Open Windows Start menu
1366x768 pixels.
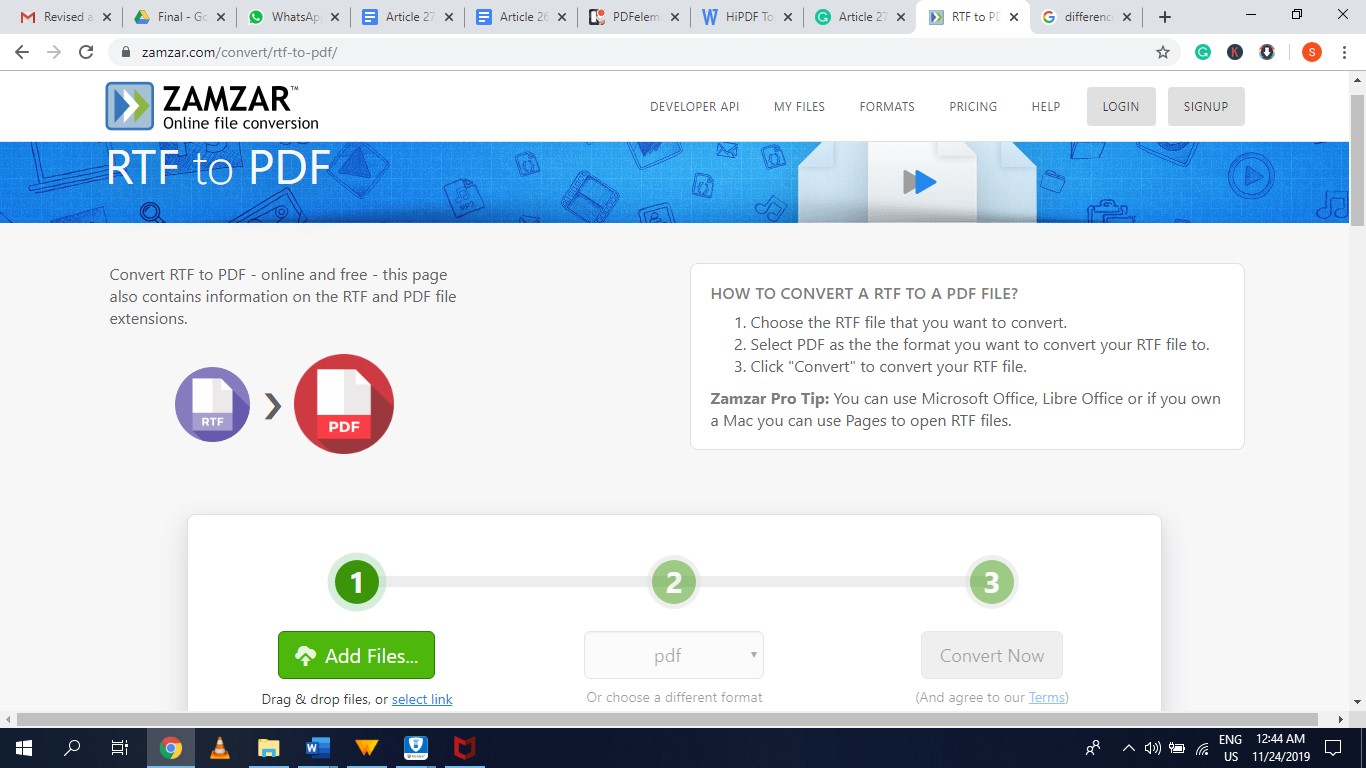(x=23, y=747)
